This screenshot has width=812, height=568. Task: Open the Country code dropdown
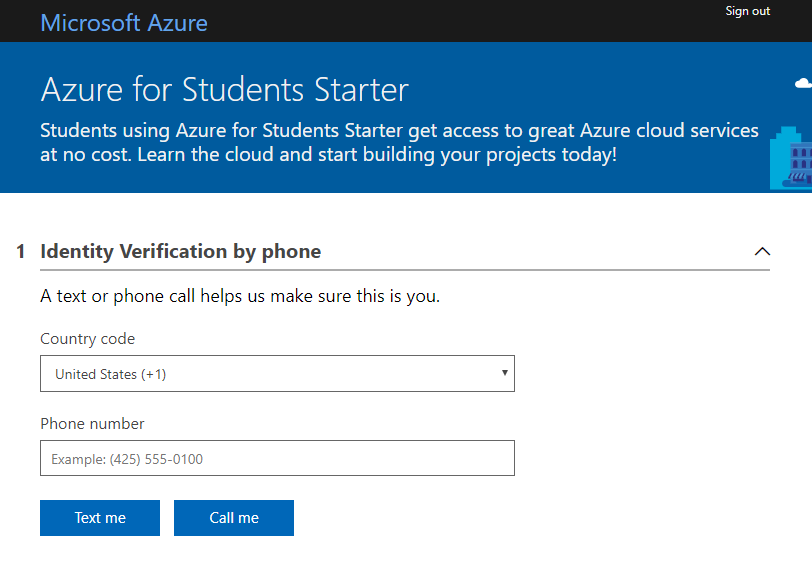277,373
